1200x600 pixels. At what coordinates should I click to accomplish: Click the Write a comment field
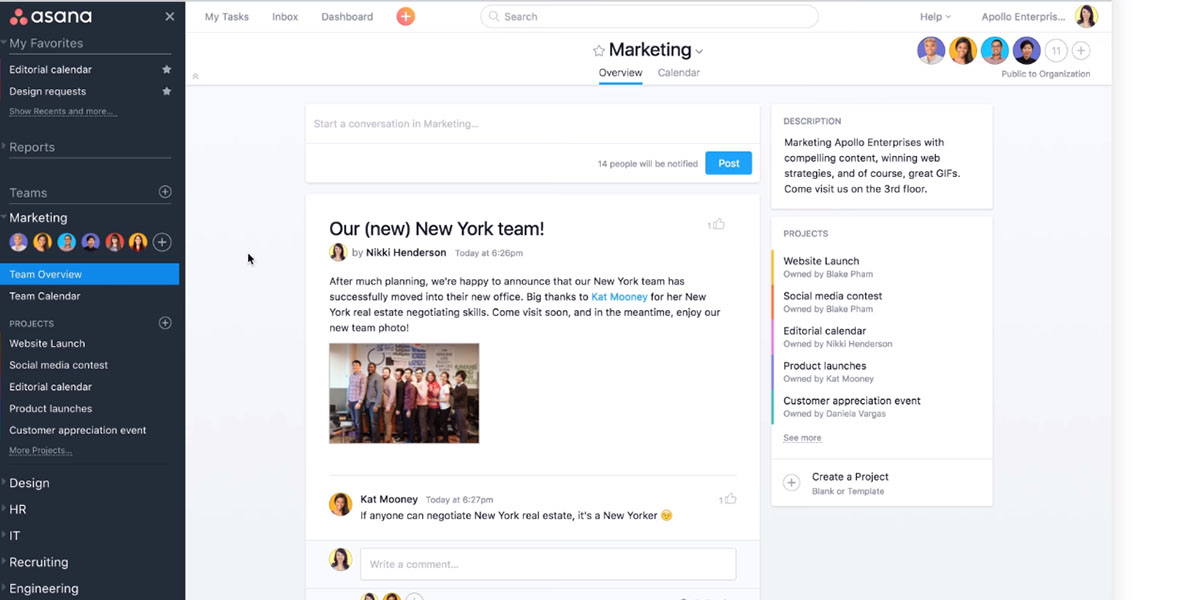[x=548, y=563]
